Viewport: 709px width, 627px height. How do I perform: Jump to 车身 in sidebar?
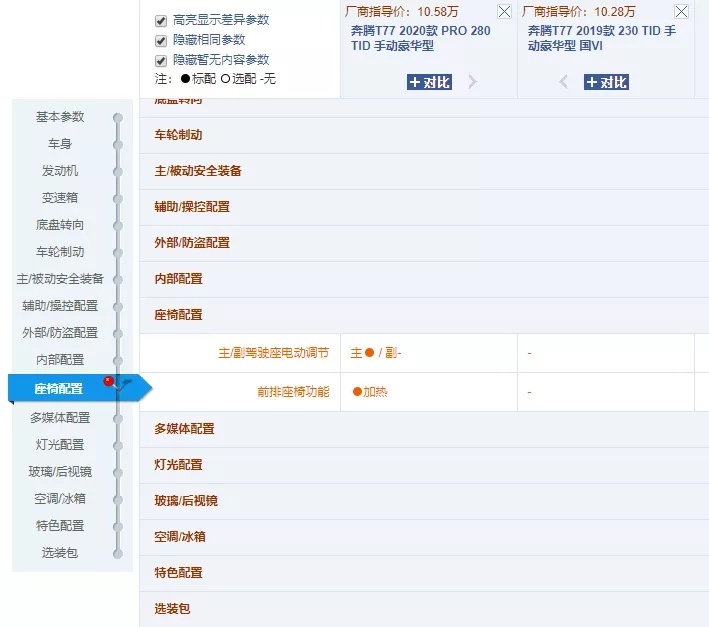point(60,144)
